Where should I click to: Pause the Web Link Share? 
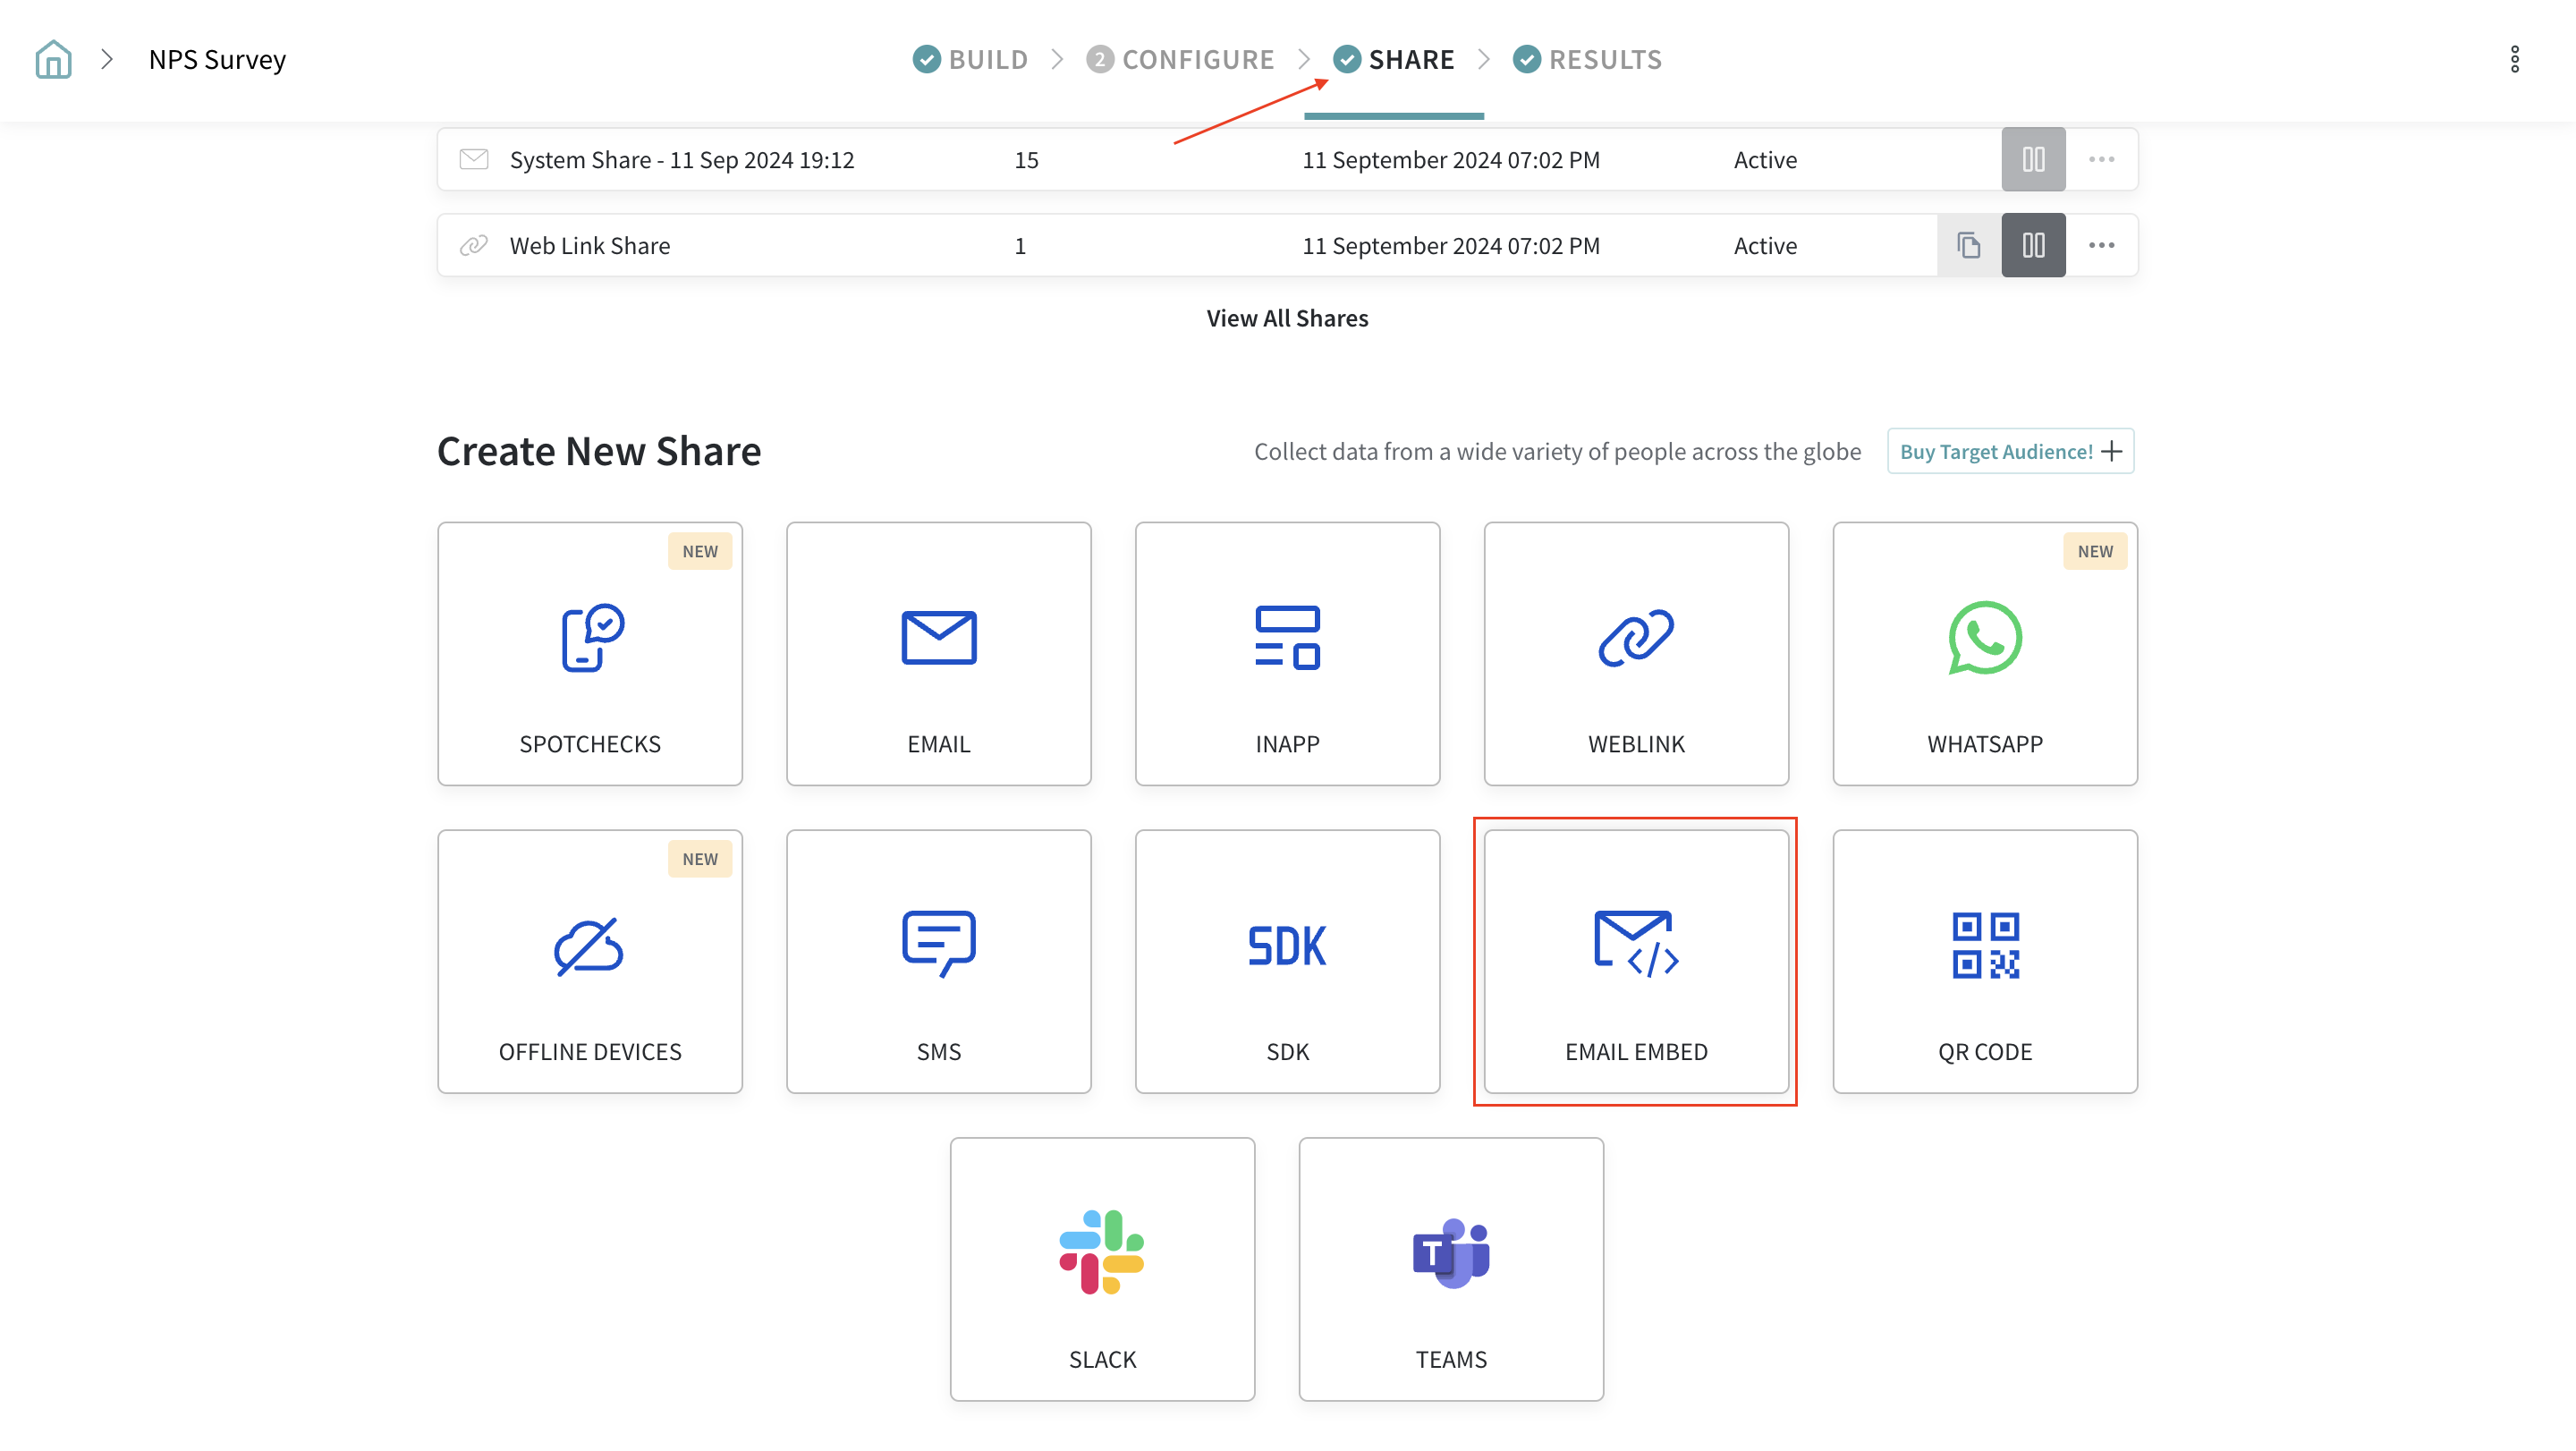pyautogui.click(x=2033, y=245)
